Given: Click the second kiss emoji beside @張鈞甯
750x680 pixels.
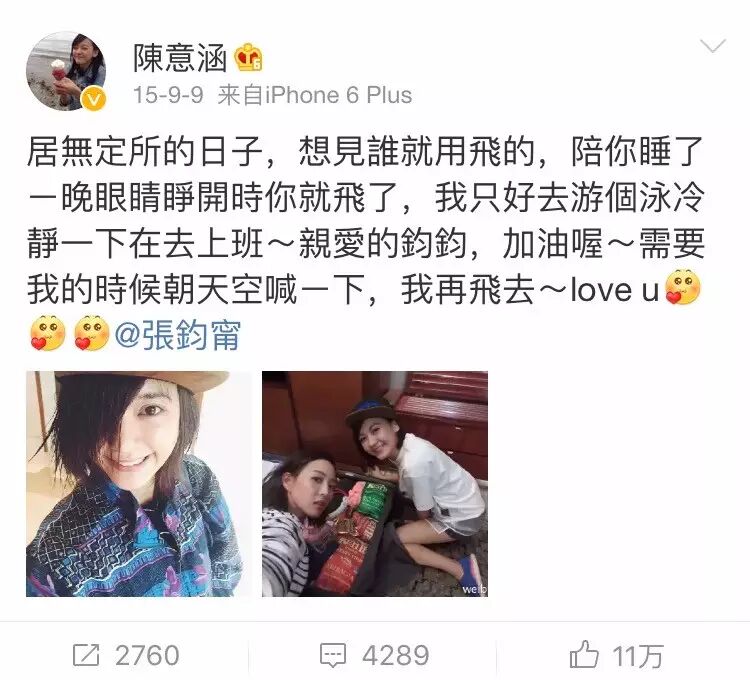Looking at the screenshot, I should 92,333.
